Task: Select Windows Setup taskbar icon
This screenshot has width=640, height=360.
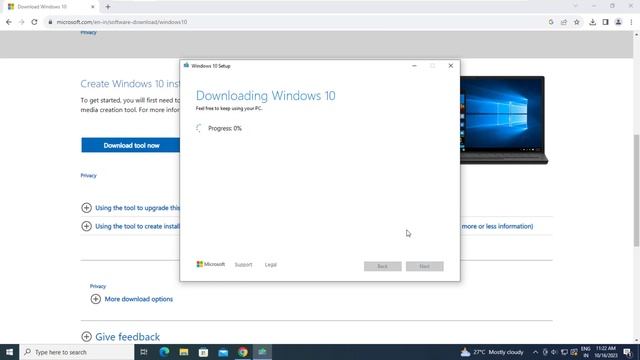Action: coord(262,352)
